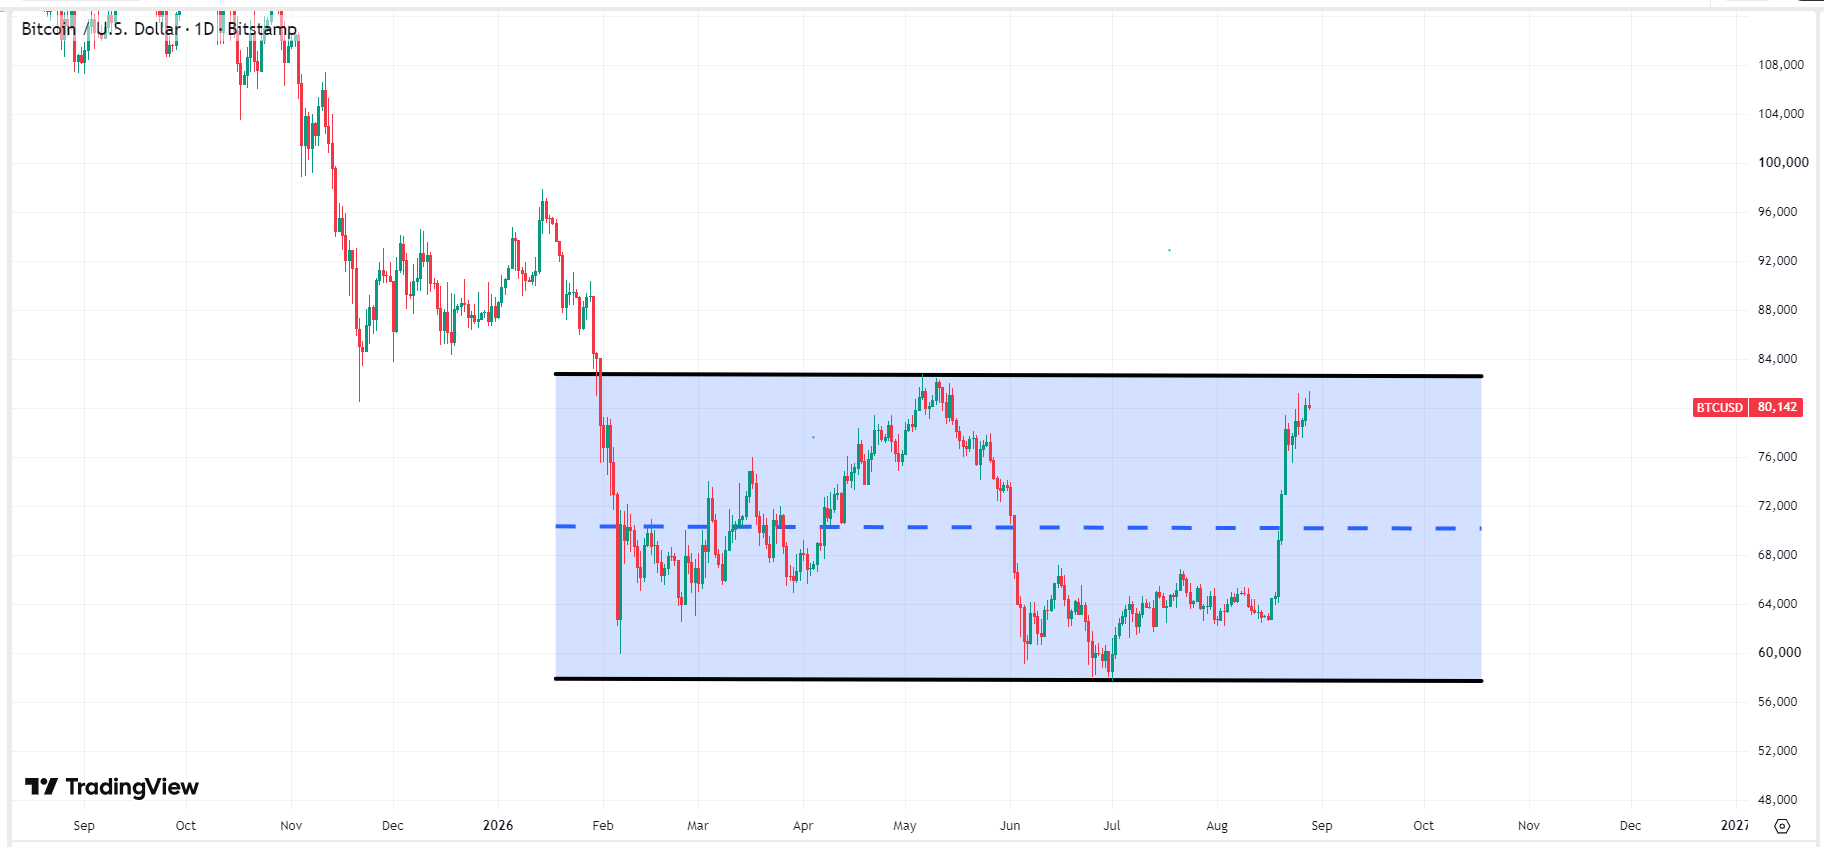The width and height of the screenshot is (1824, 847).
Task: Click the 84,000 price axis label
Action: 1777,359
